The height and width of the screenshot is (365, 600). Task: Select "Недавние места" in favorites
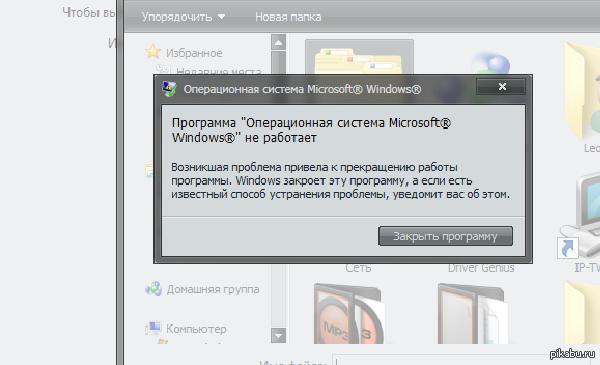click(218, 71)
